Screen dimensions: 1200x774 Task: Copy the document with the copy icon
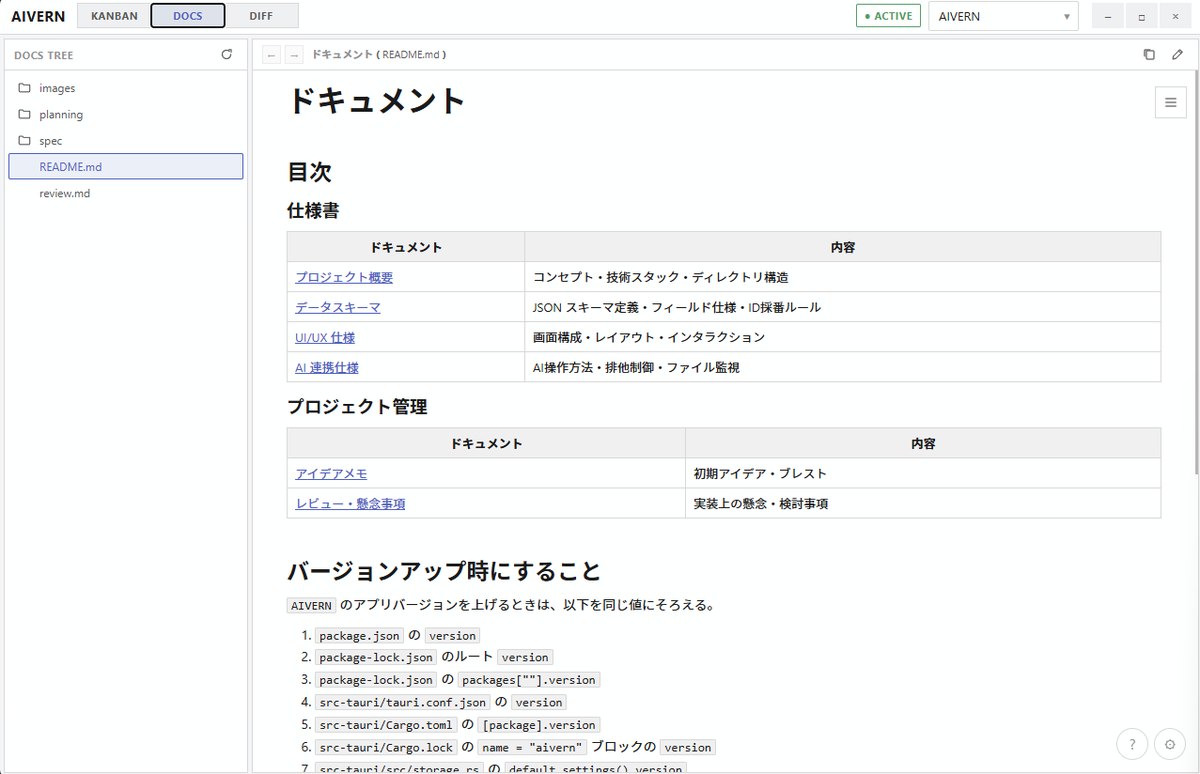click(1149, 55)
